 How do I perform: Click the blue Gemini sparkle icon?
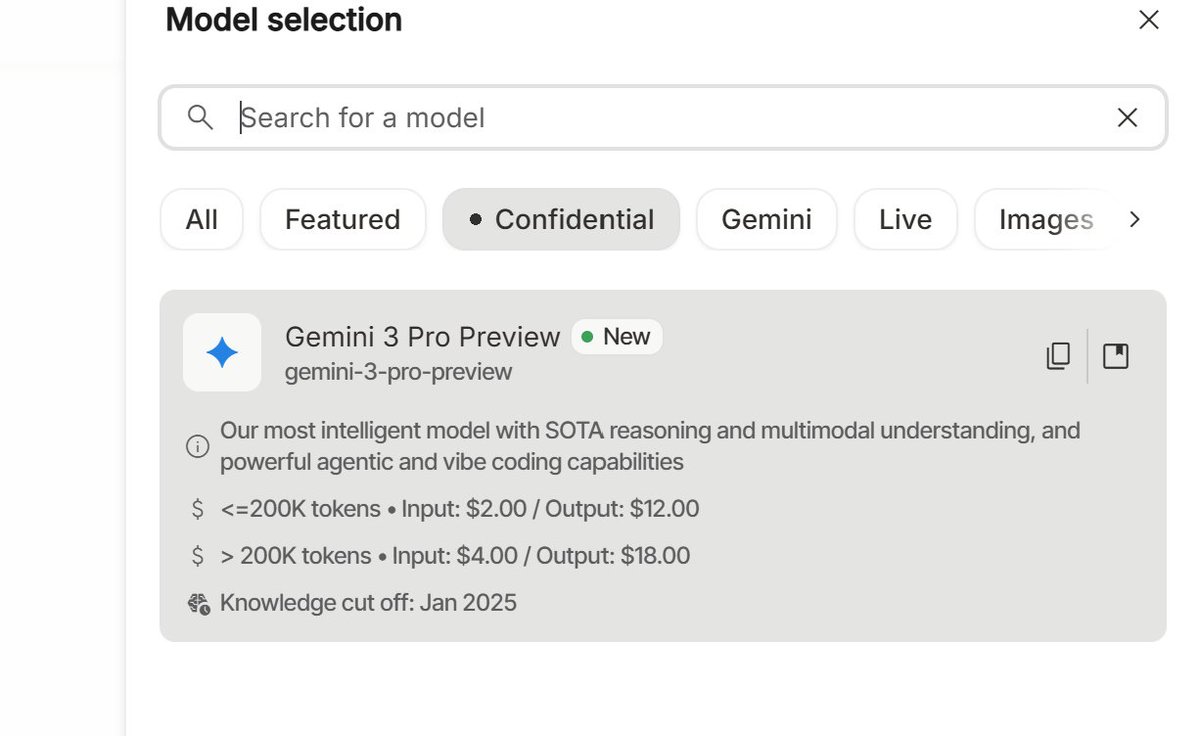222,352
